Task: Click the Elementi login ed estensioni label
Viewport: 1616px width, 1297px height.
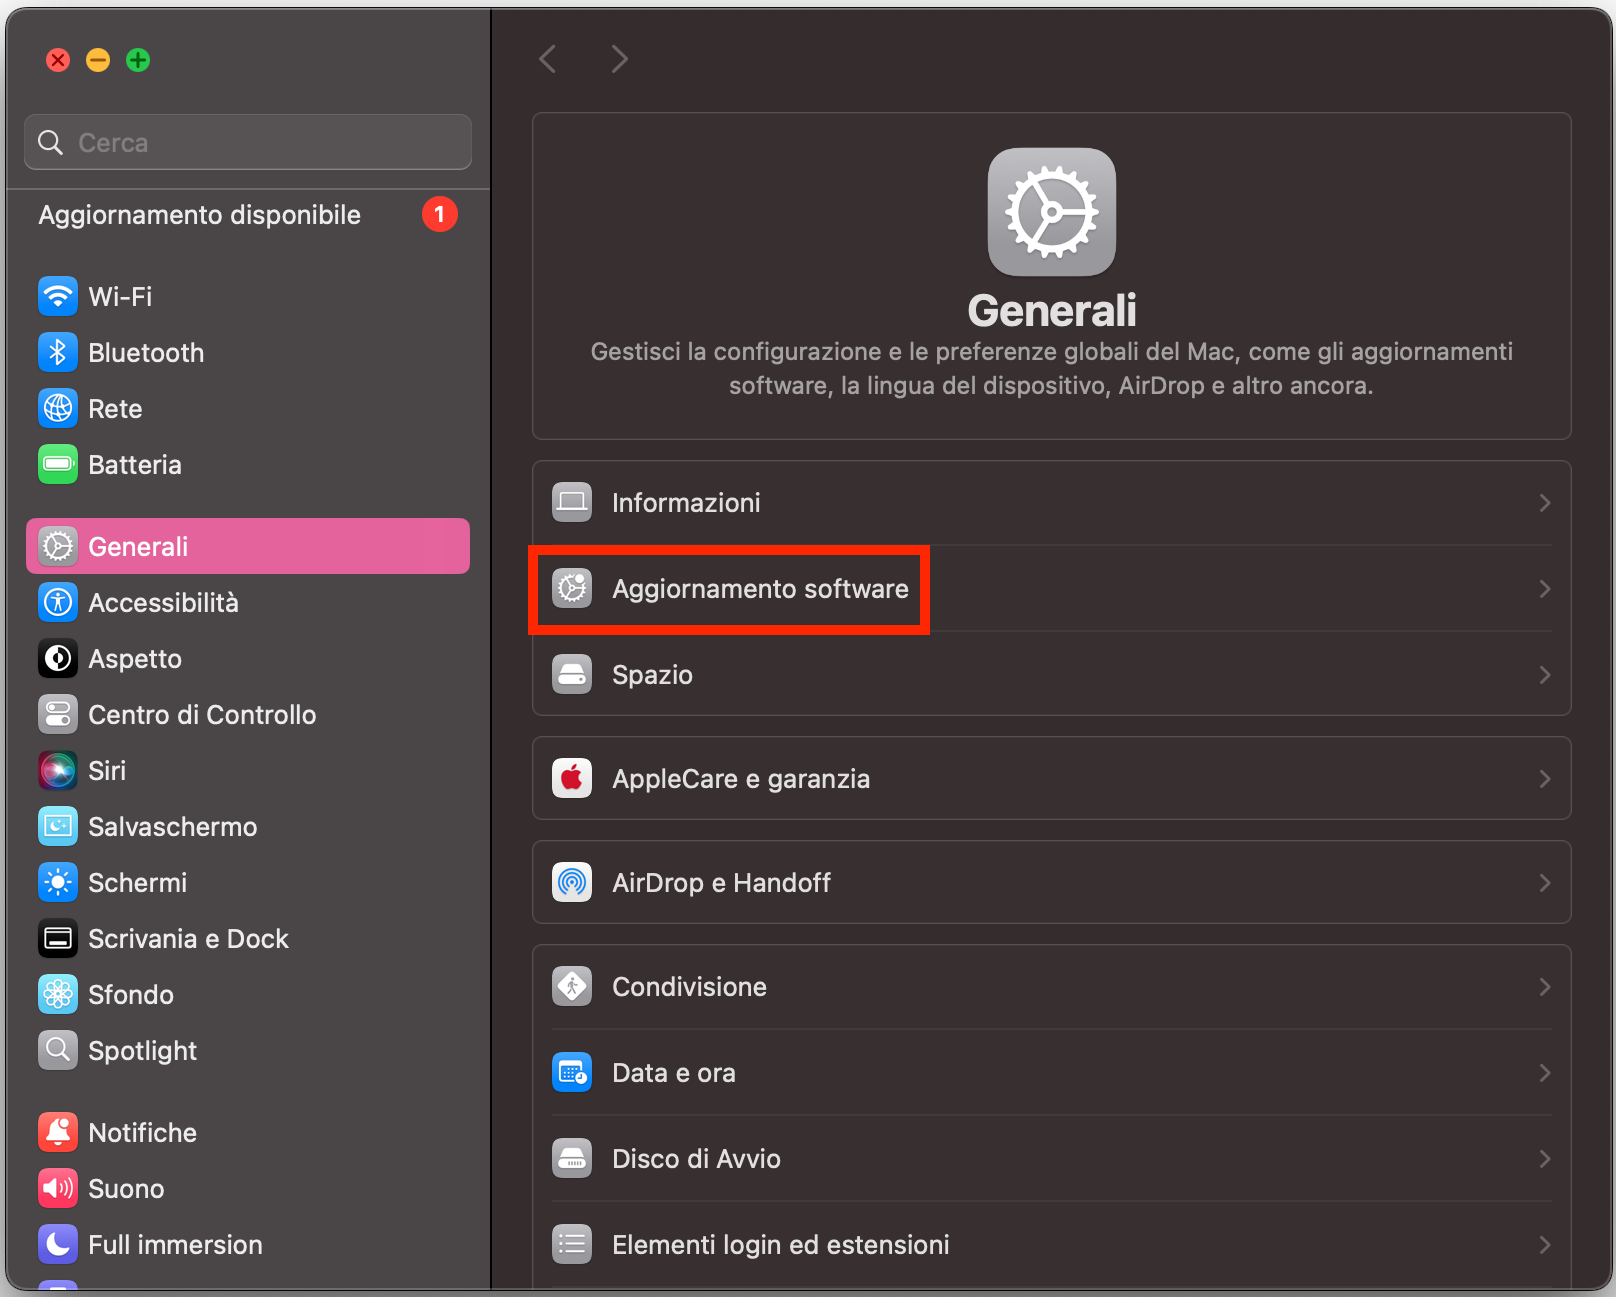Action: tap(781, 1245)
